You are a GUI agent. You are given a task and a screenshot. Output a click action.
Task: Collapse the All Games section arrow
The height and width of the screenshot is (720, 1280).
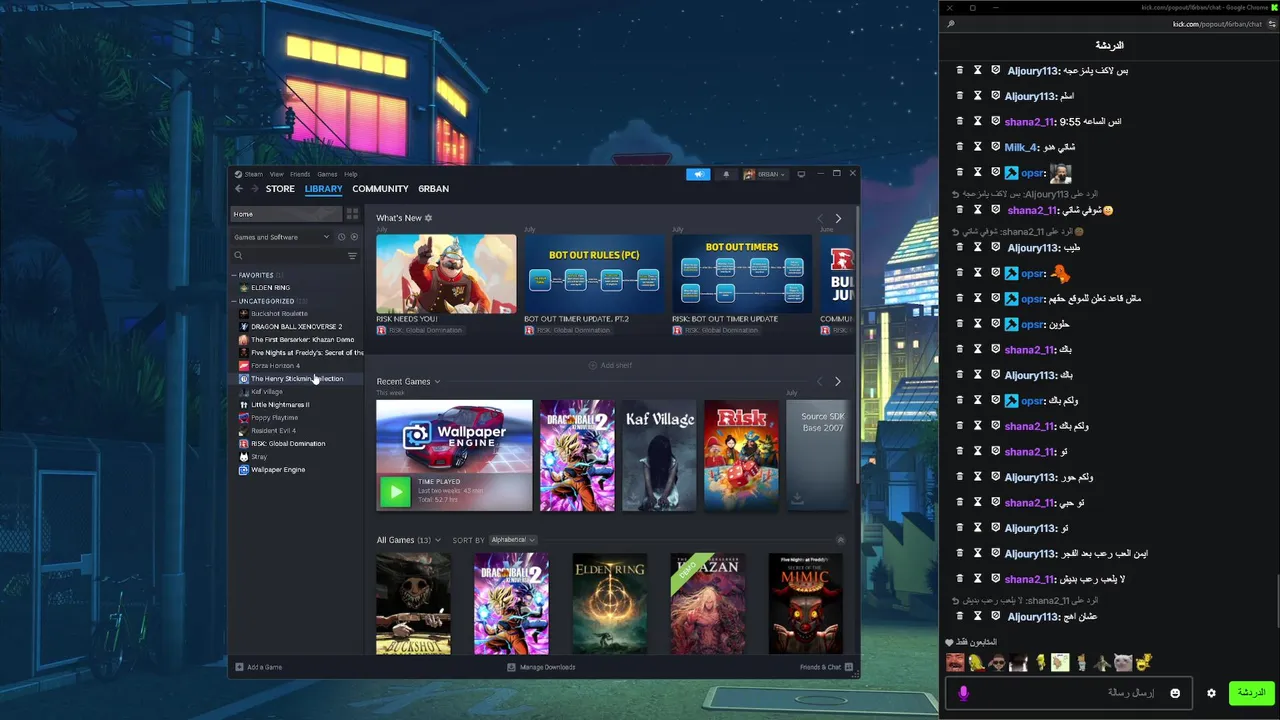[840, 540]
